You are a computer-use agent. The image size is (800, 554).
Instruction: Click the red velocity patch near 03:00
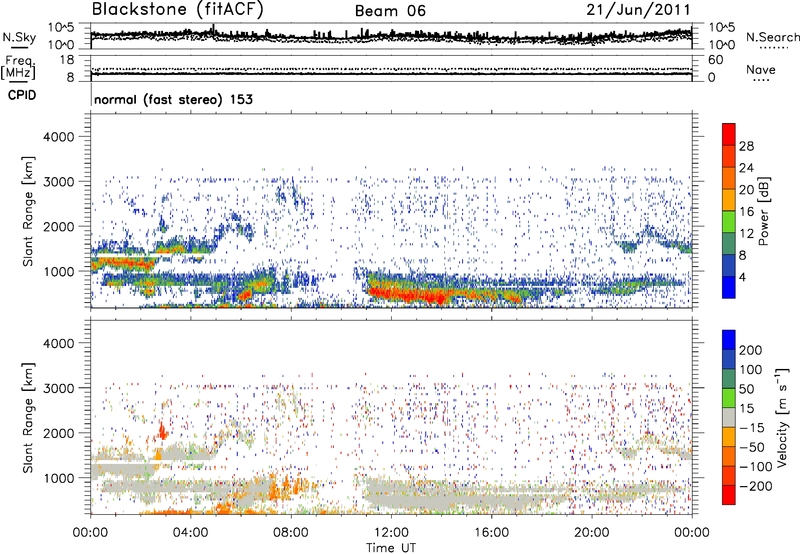pyautogui.click(x=162, y=431)
